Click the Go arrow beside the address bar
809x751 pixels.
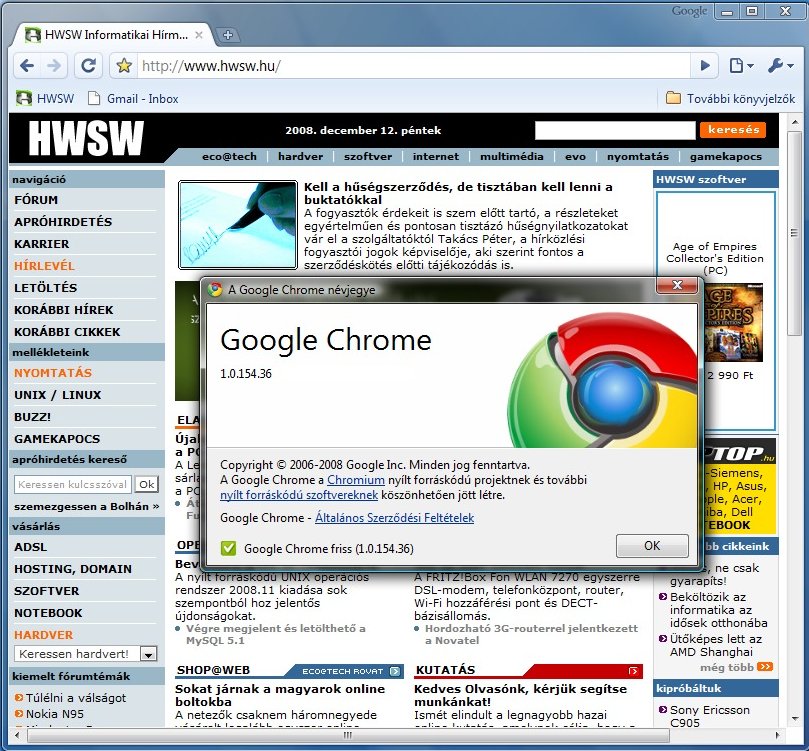click(x=705, y=66)
